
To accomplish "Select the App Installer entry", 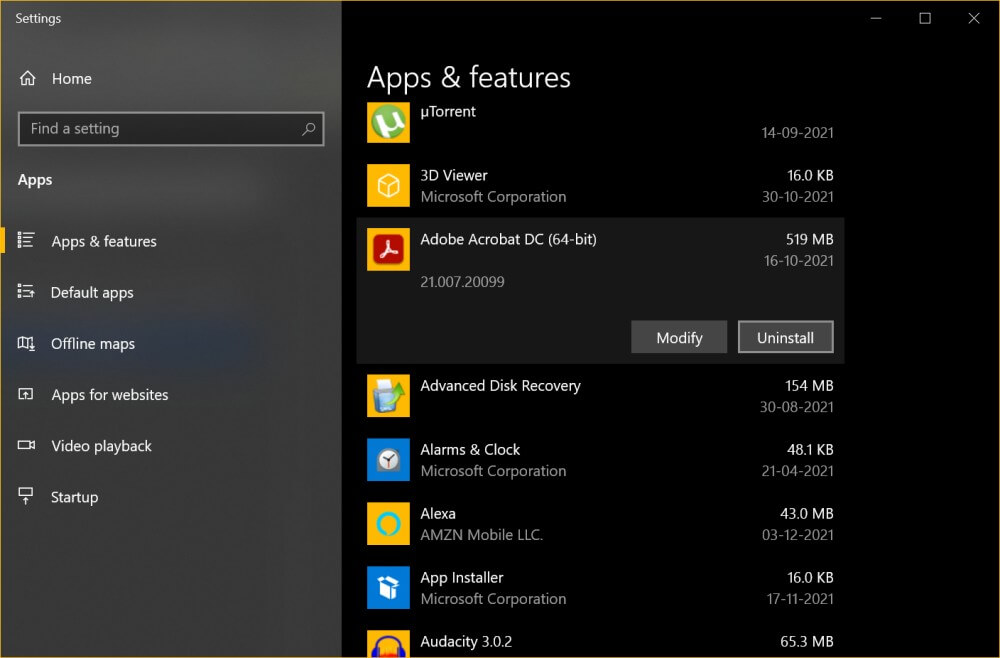I will click(600, 587).
